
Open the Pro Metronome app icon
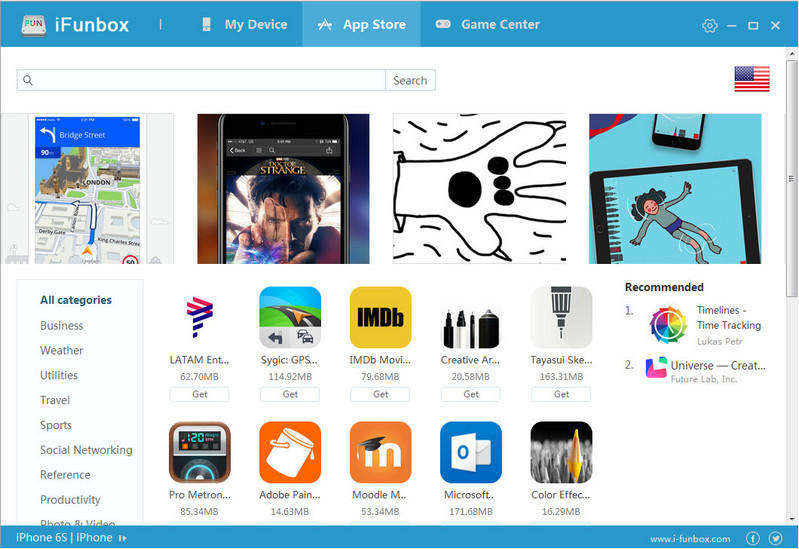tap(199, 452)
